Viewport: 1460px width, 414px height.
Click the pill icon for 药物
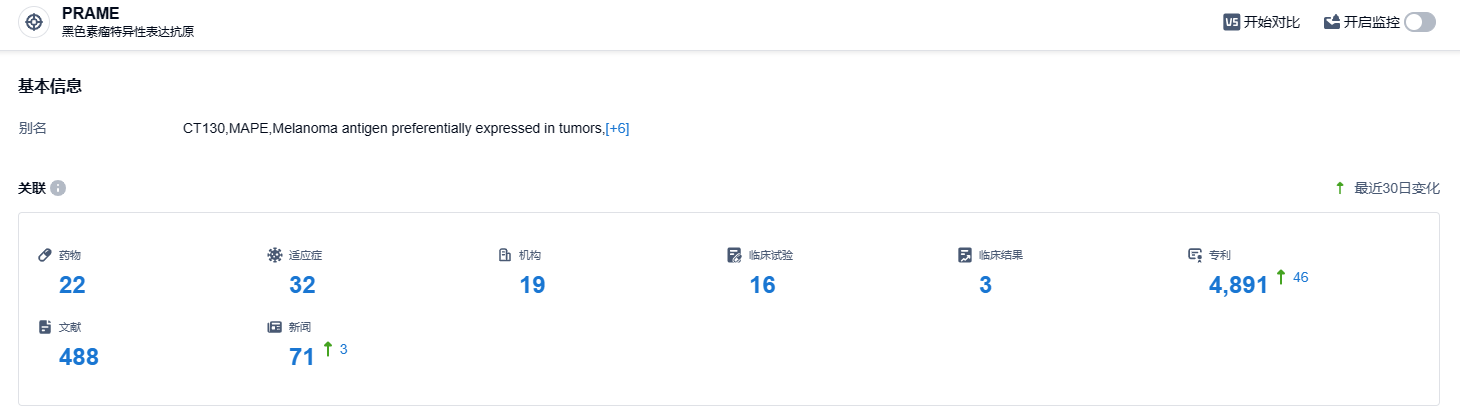click(x=45, y=255)
